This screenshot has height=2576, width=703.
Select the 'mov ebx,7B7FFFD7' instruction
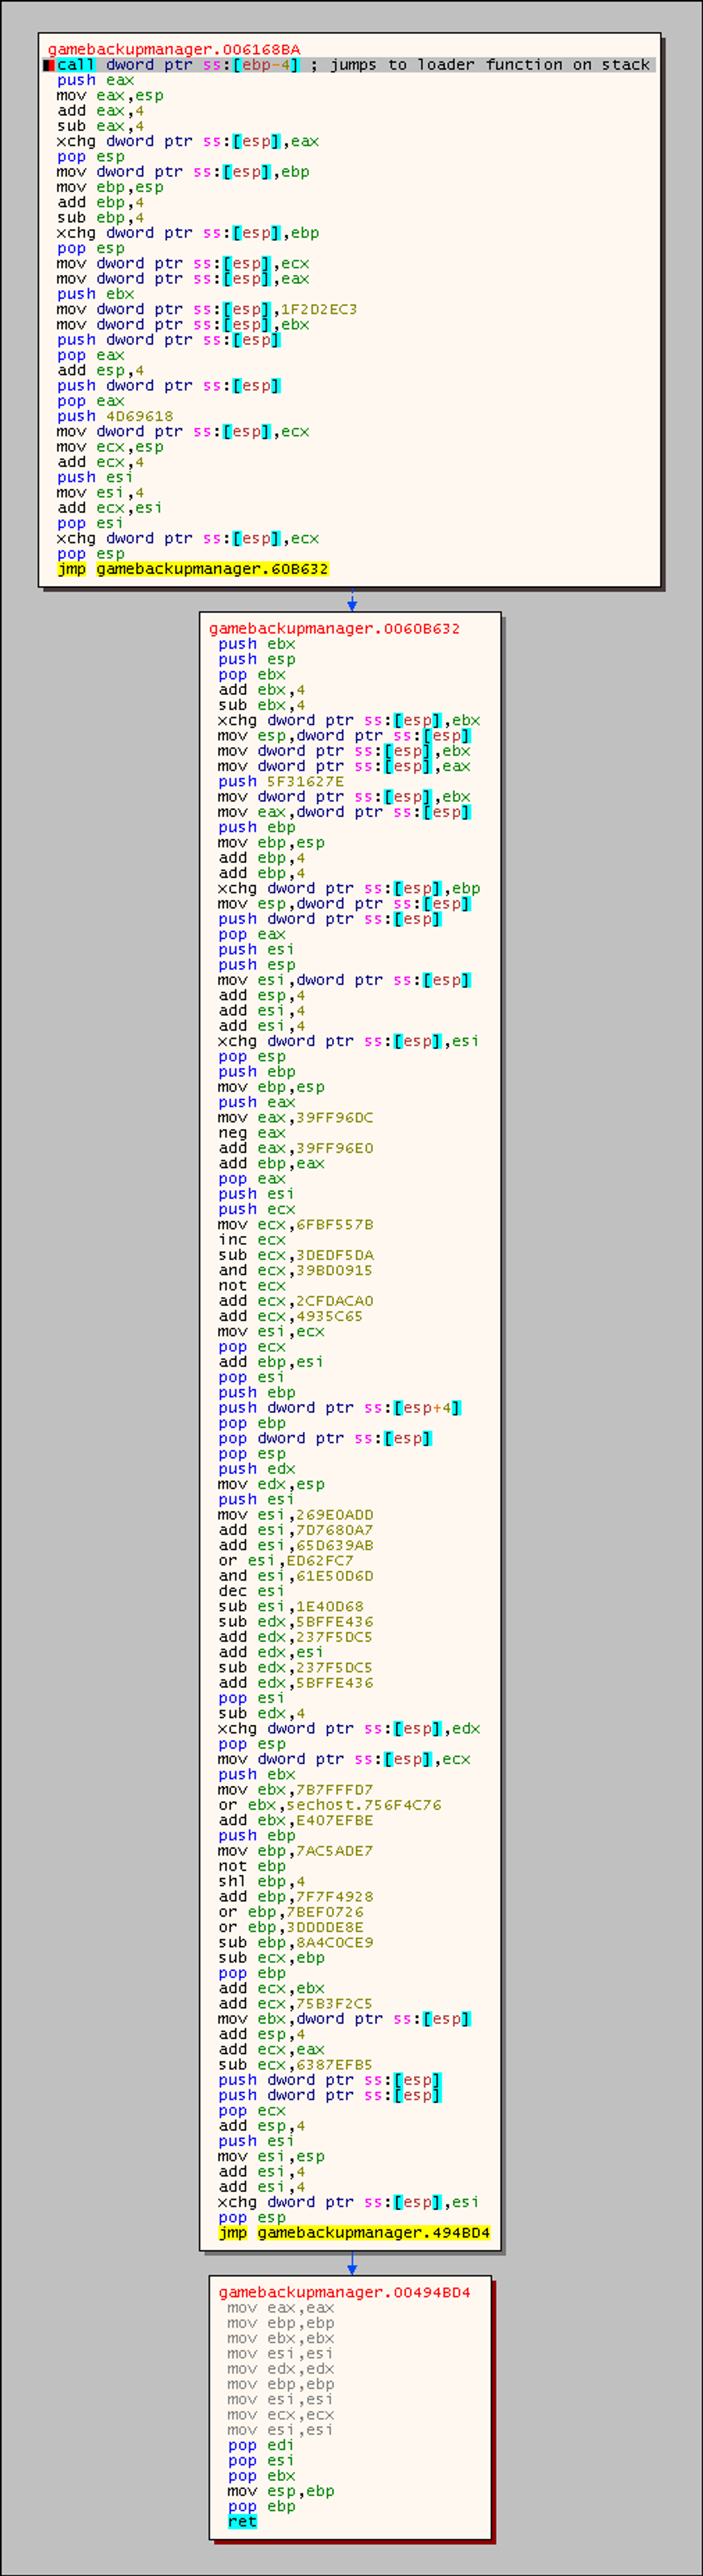(x=295, y=1790)
